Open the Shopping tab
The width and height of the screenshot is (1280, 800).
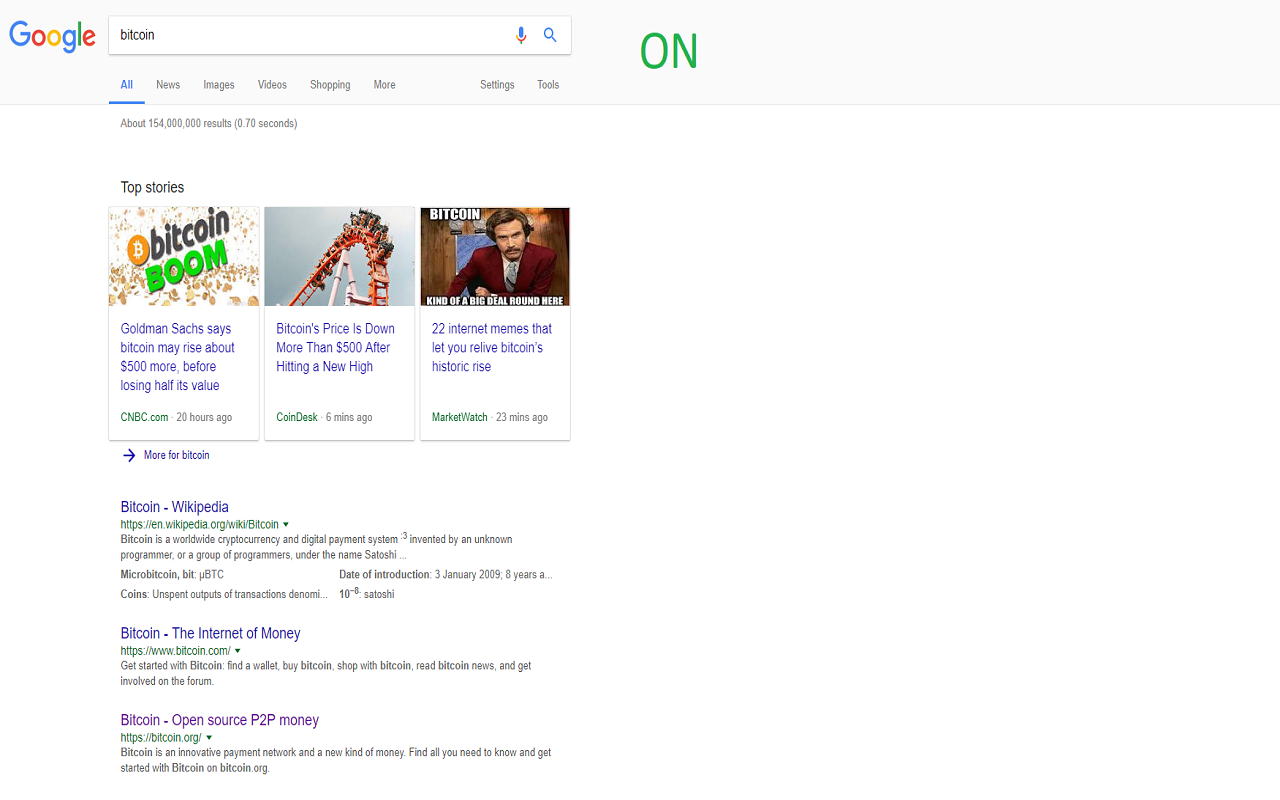click(330, 85)
